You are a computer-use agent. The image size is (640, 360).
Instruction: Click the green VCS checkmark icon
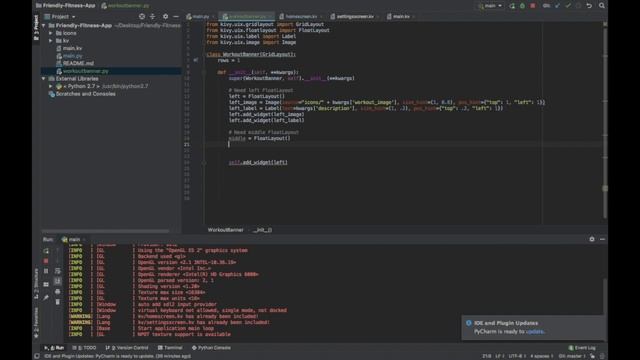(x=568, y=6)
